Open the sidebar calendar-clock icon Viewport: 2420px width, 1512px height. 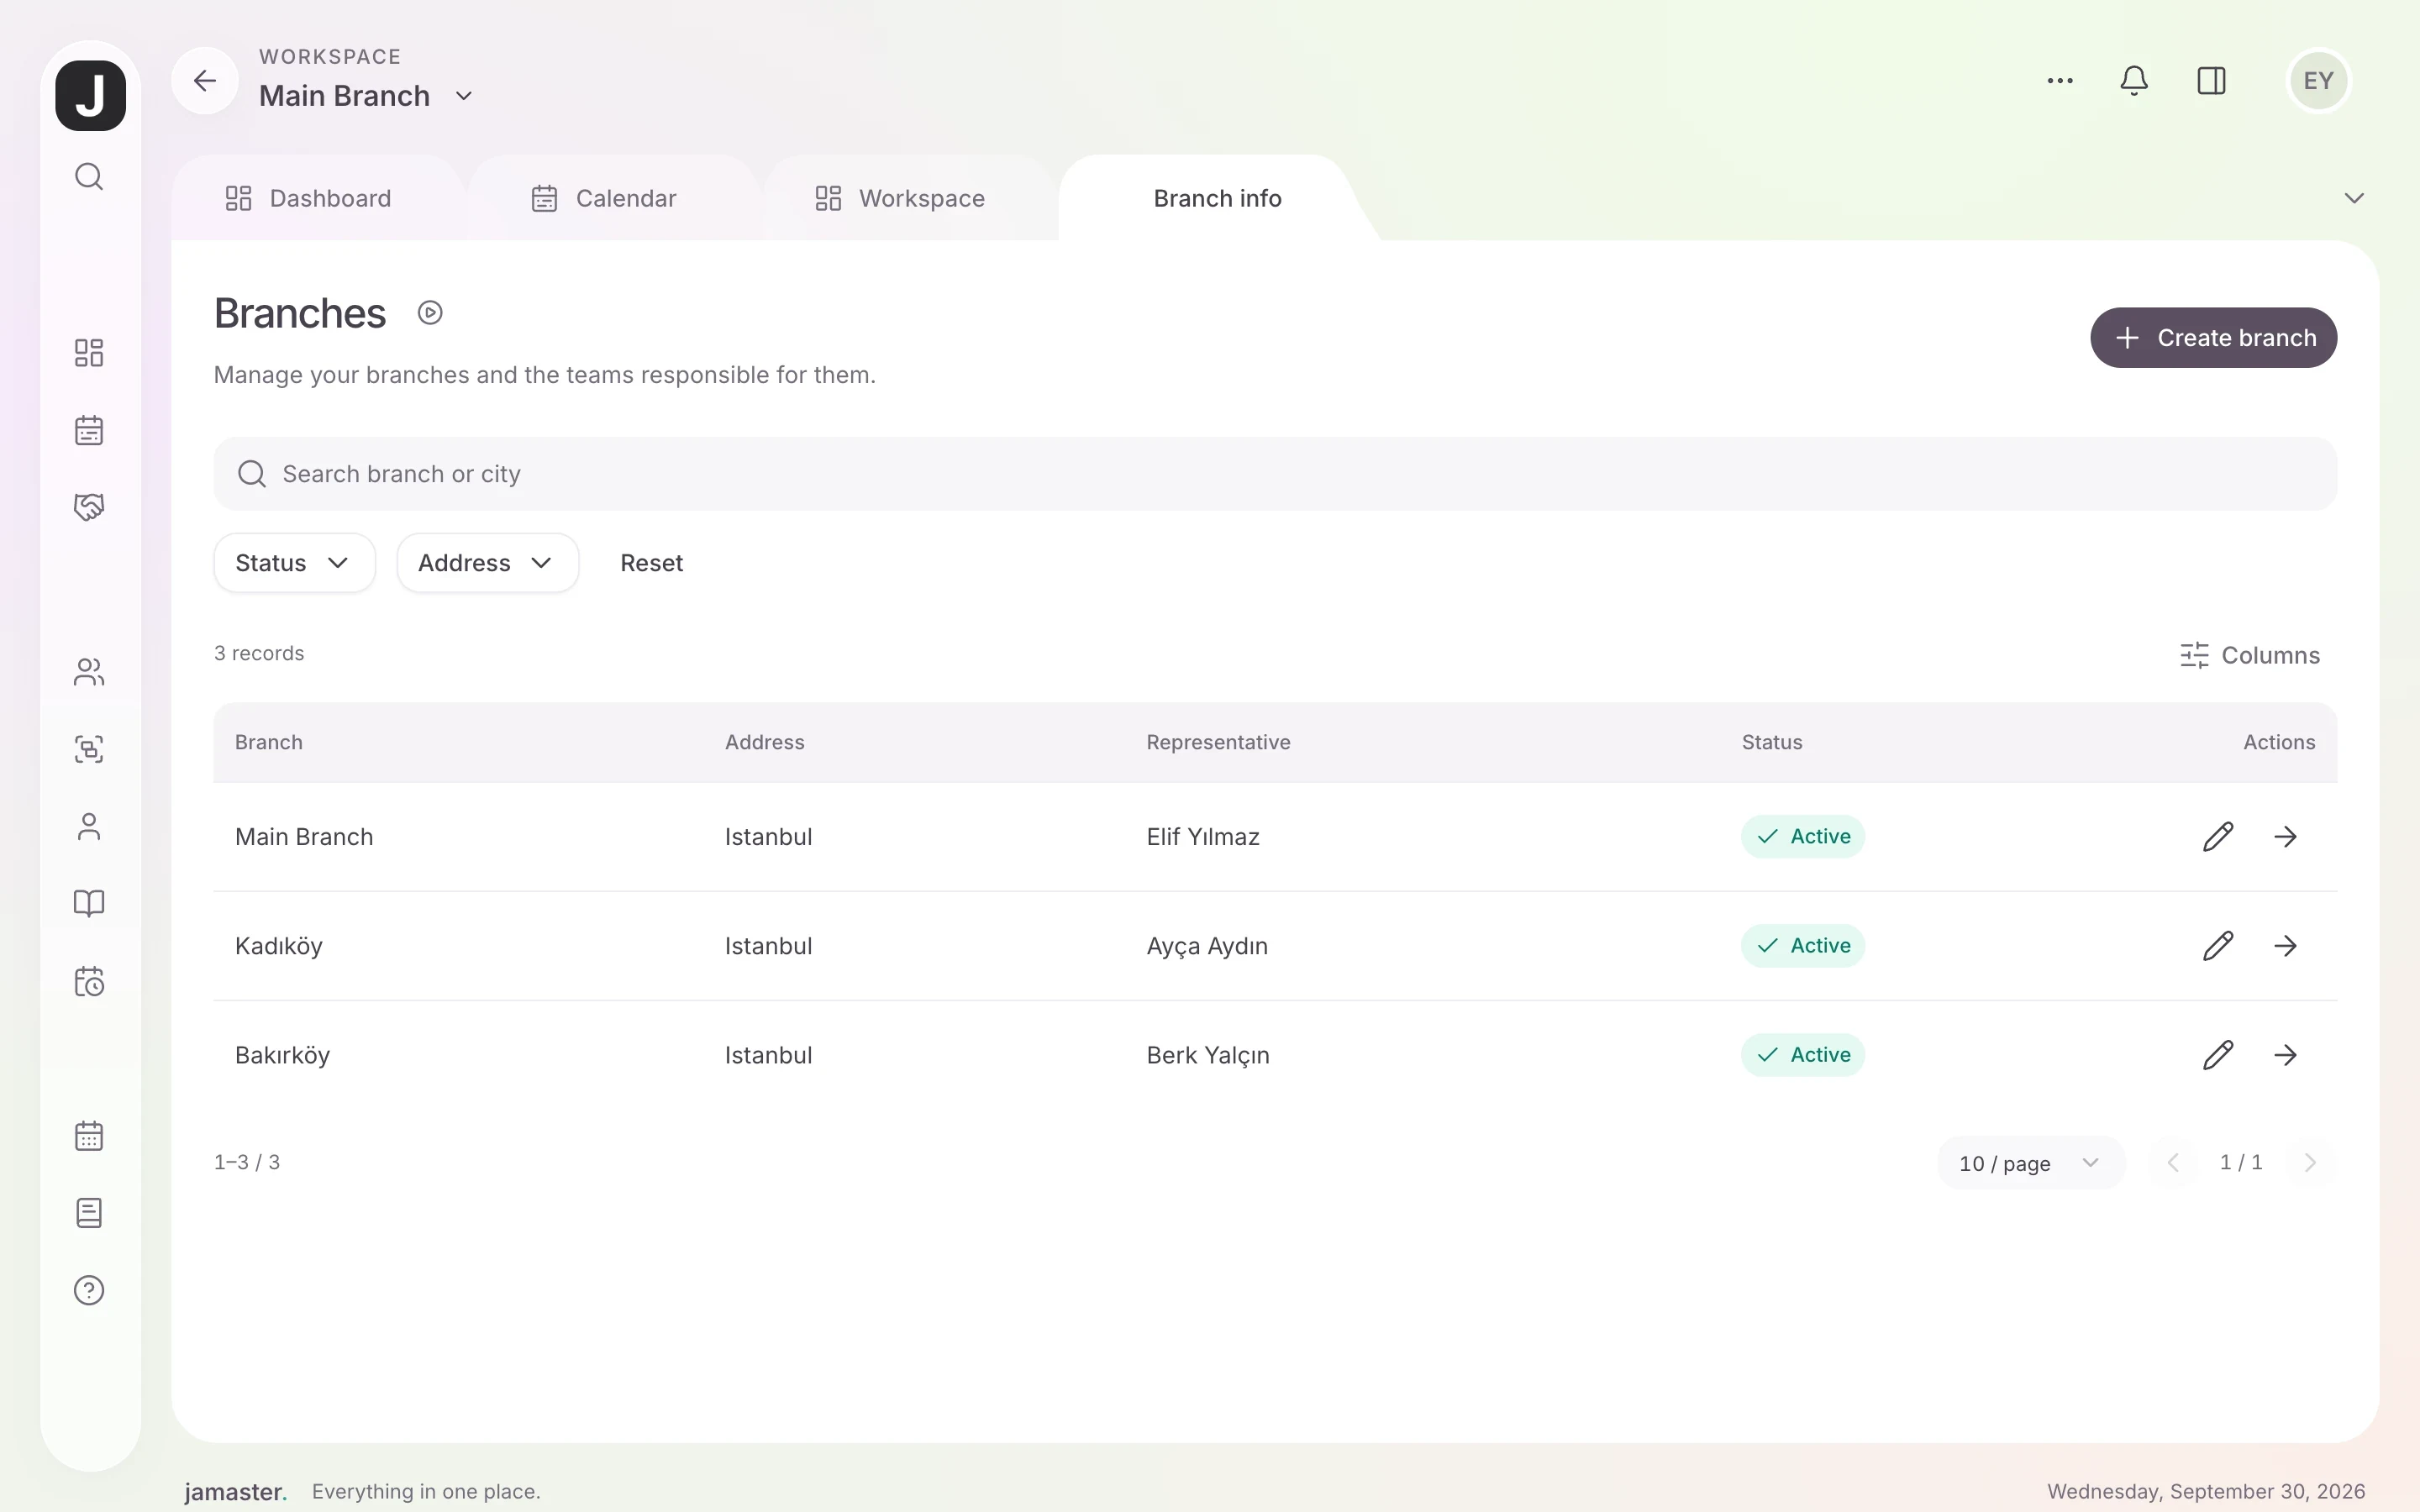(x=89, y=981)
